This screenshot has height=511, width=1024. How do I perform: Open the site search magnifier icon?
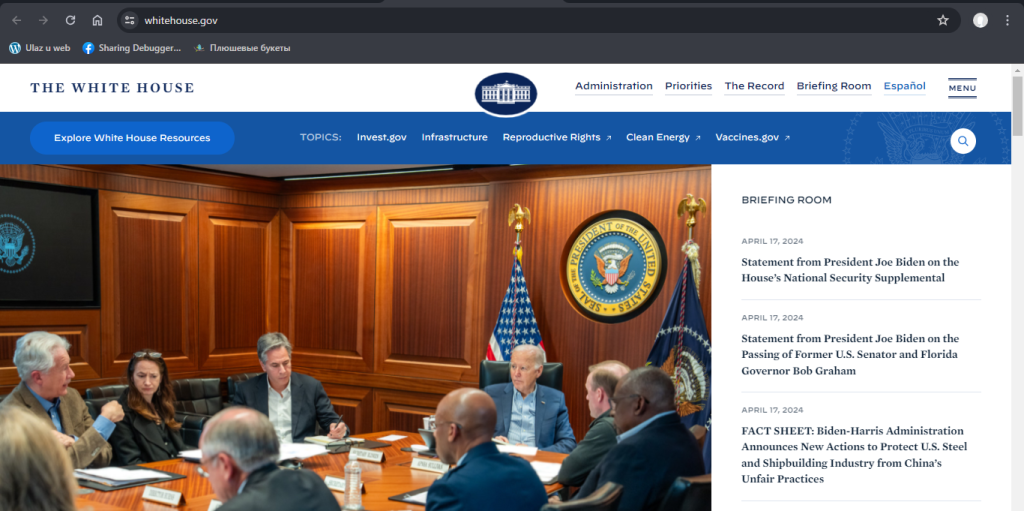point(962,141)
